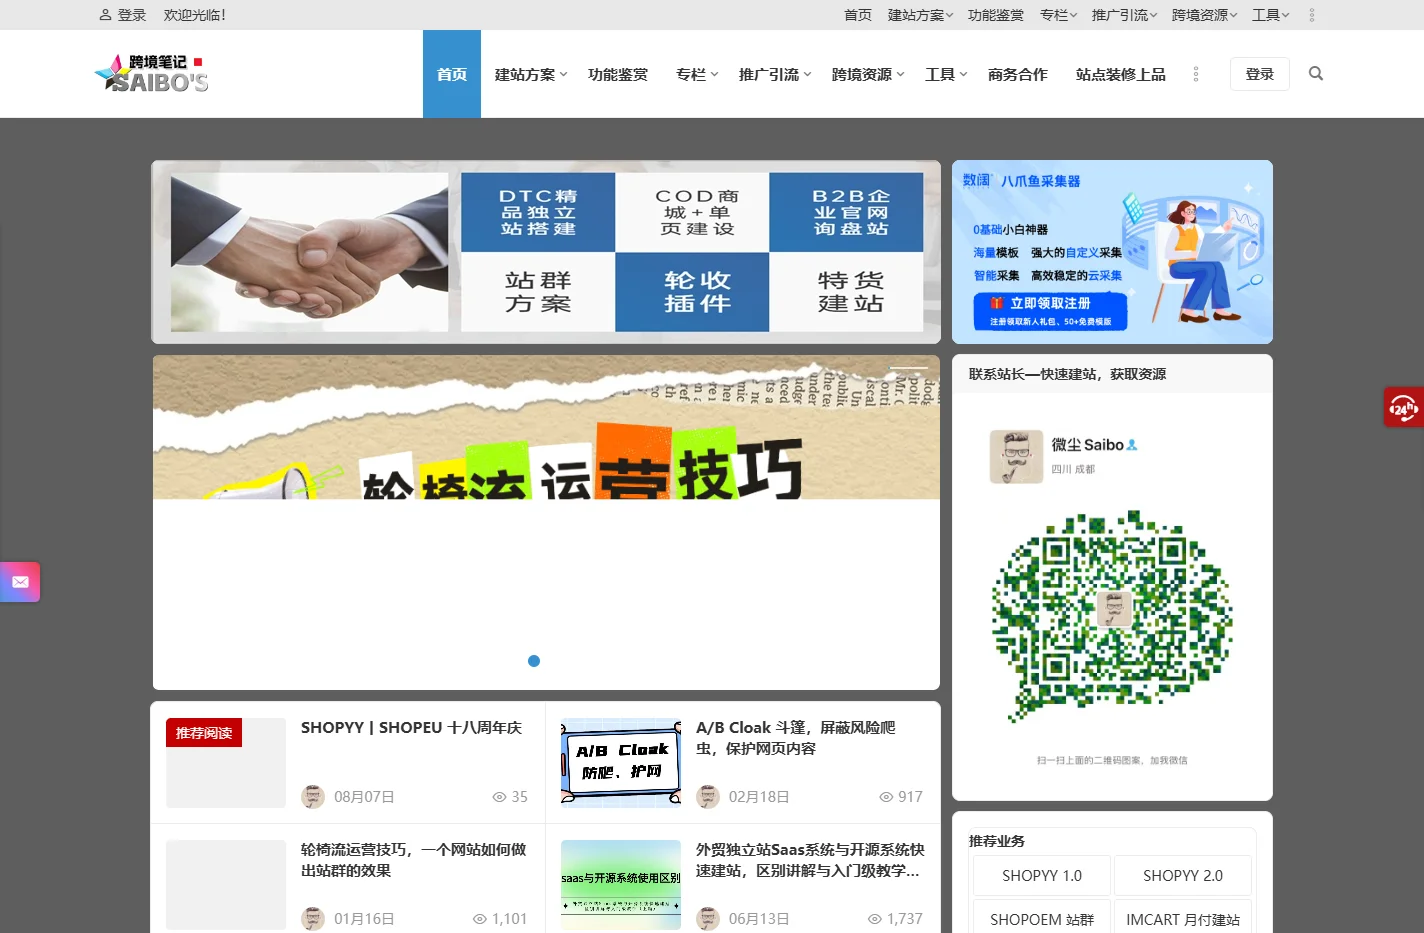Open the 特货建站 tile

[x=846, y=292]
